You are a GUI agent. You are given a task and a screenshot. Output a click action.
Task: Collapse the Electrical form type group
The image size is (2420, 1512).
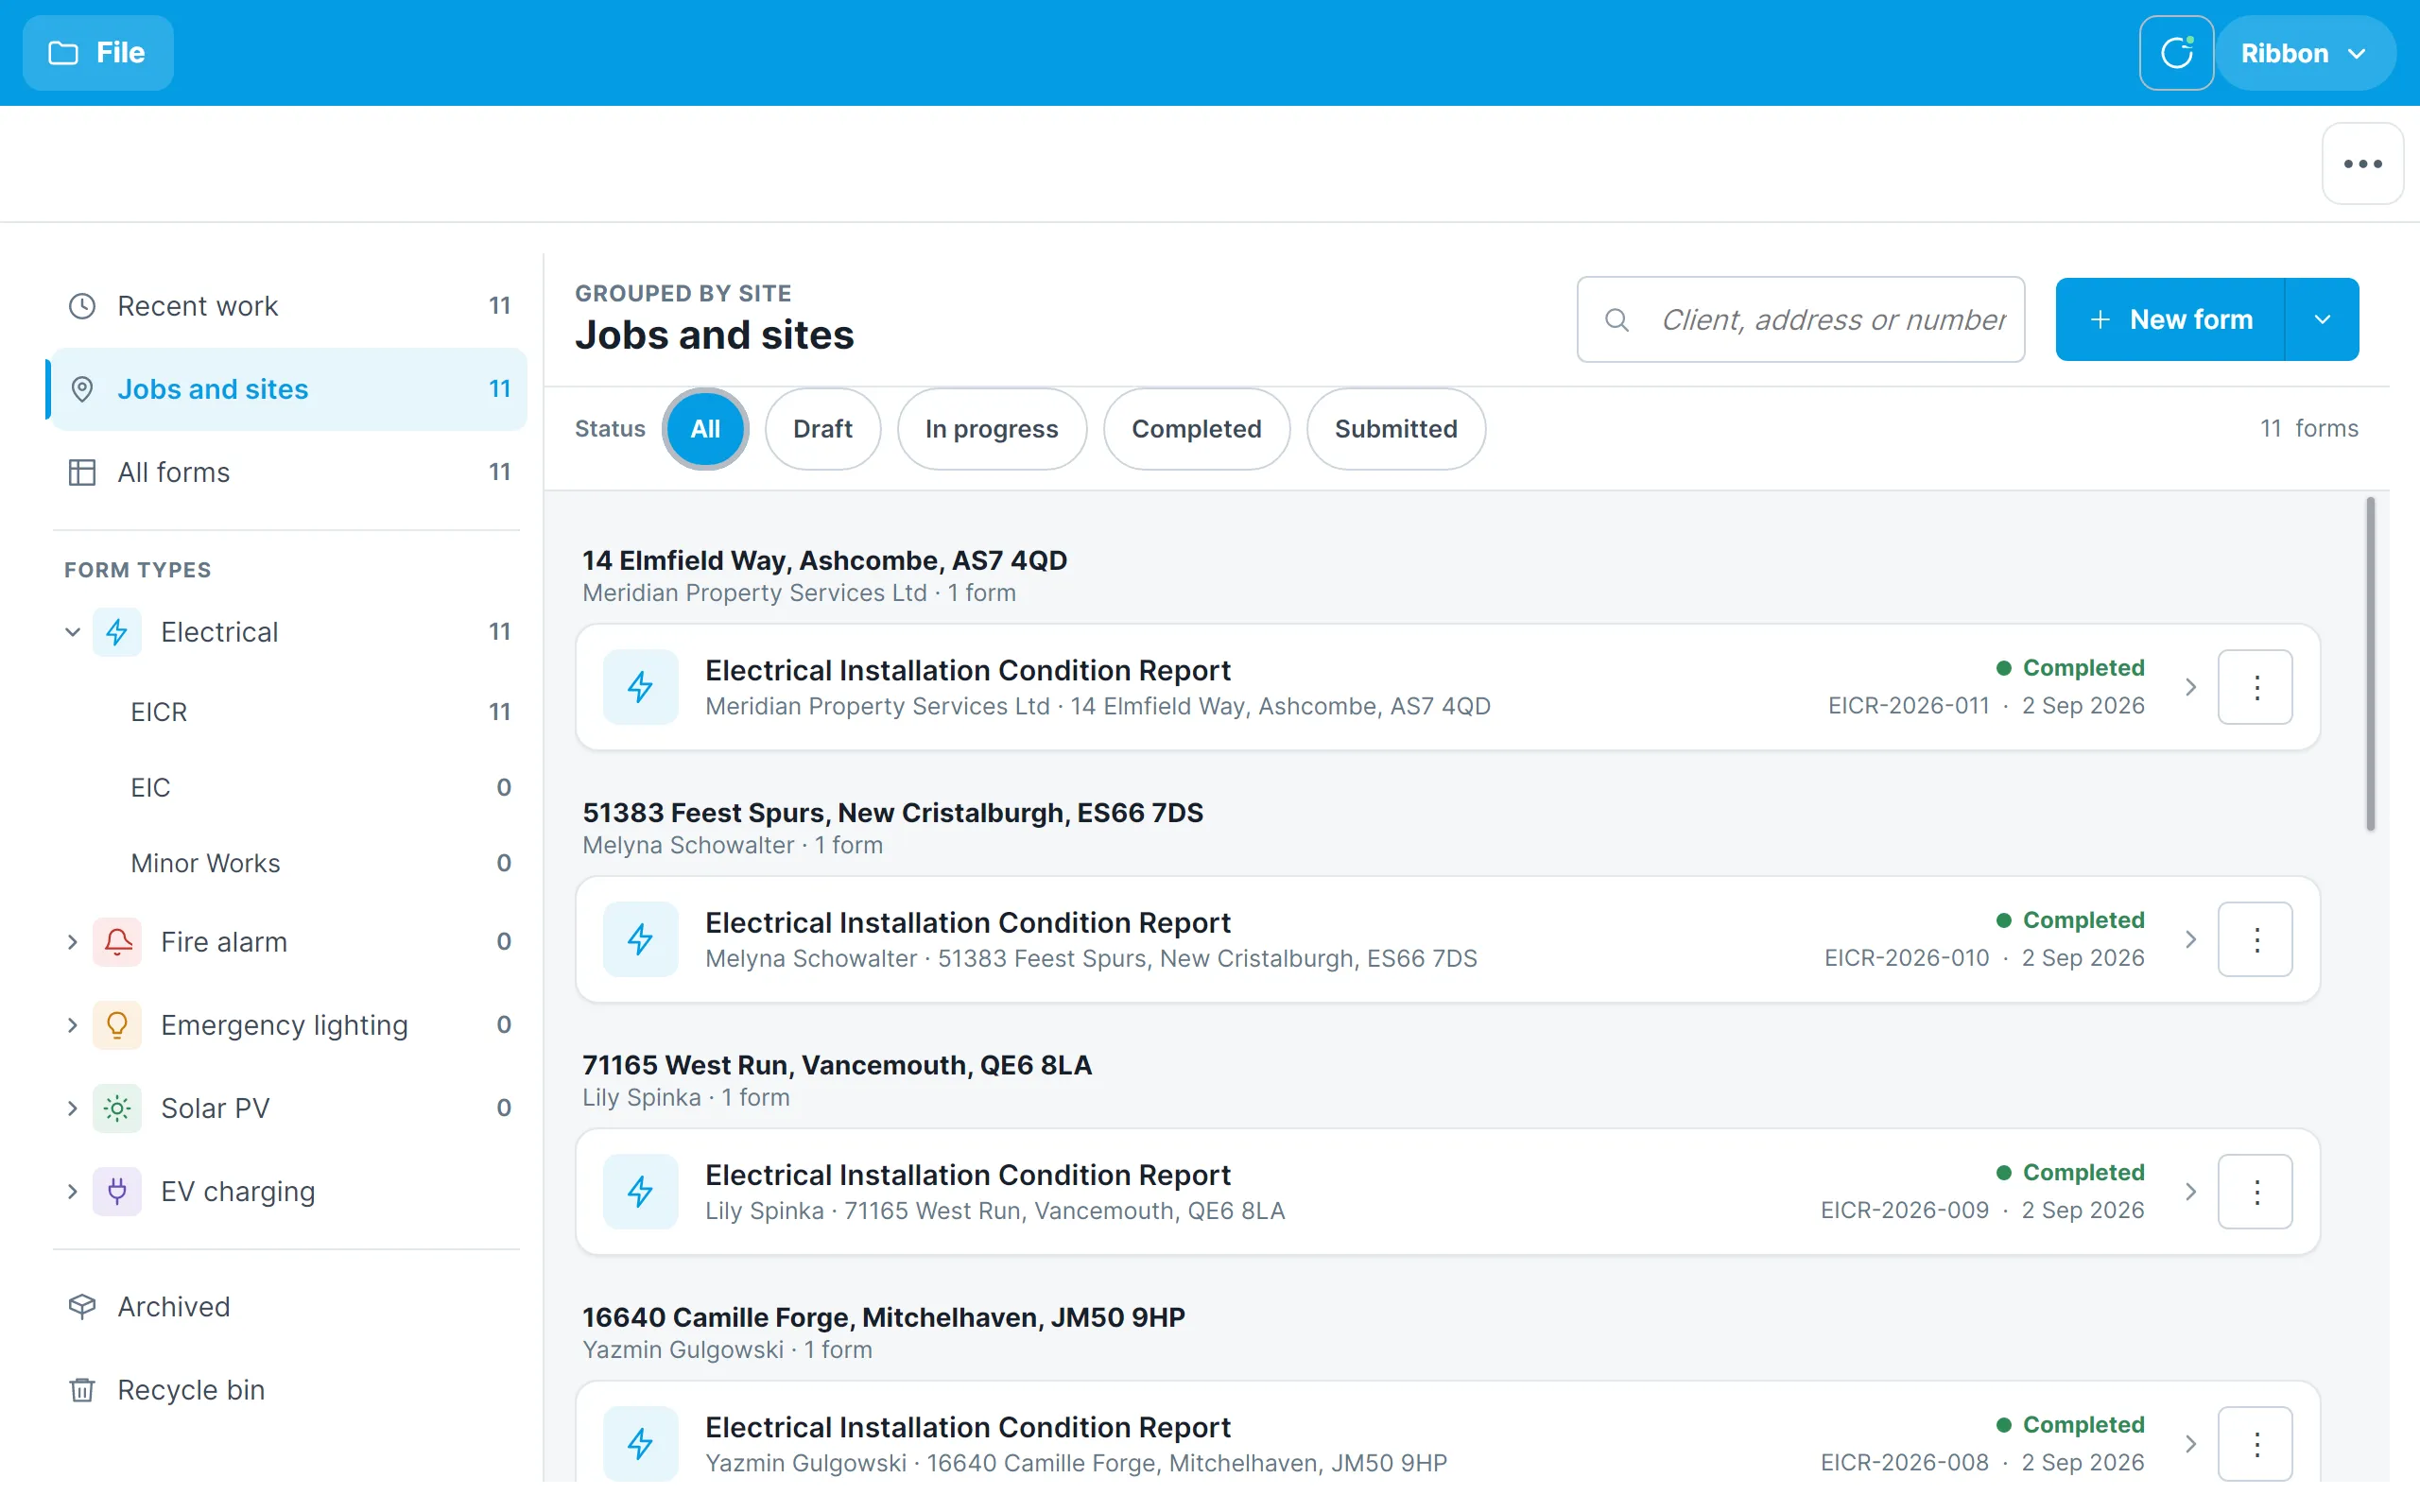click(x=73, y=632)
